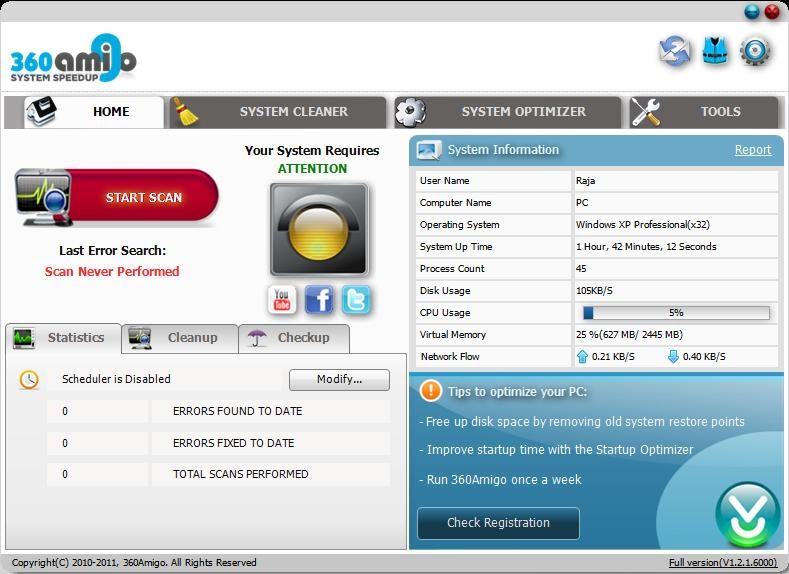Open the Twitter icon link
The width and height of the screenshot is (789, 574).
click(356, 300)
